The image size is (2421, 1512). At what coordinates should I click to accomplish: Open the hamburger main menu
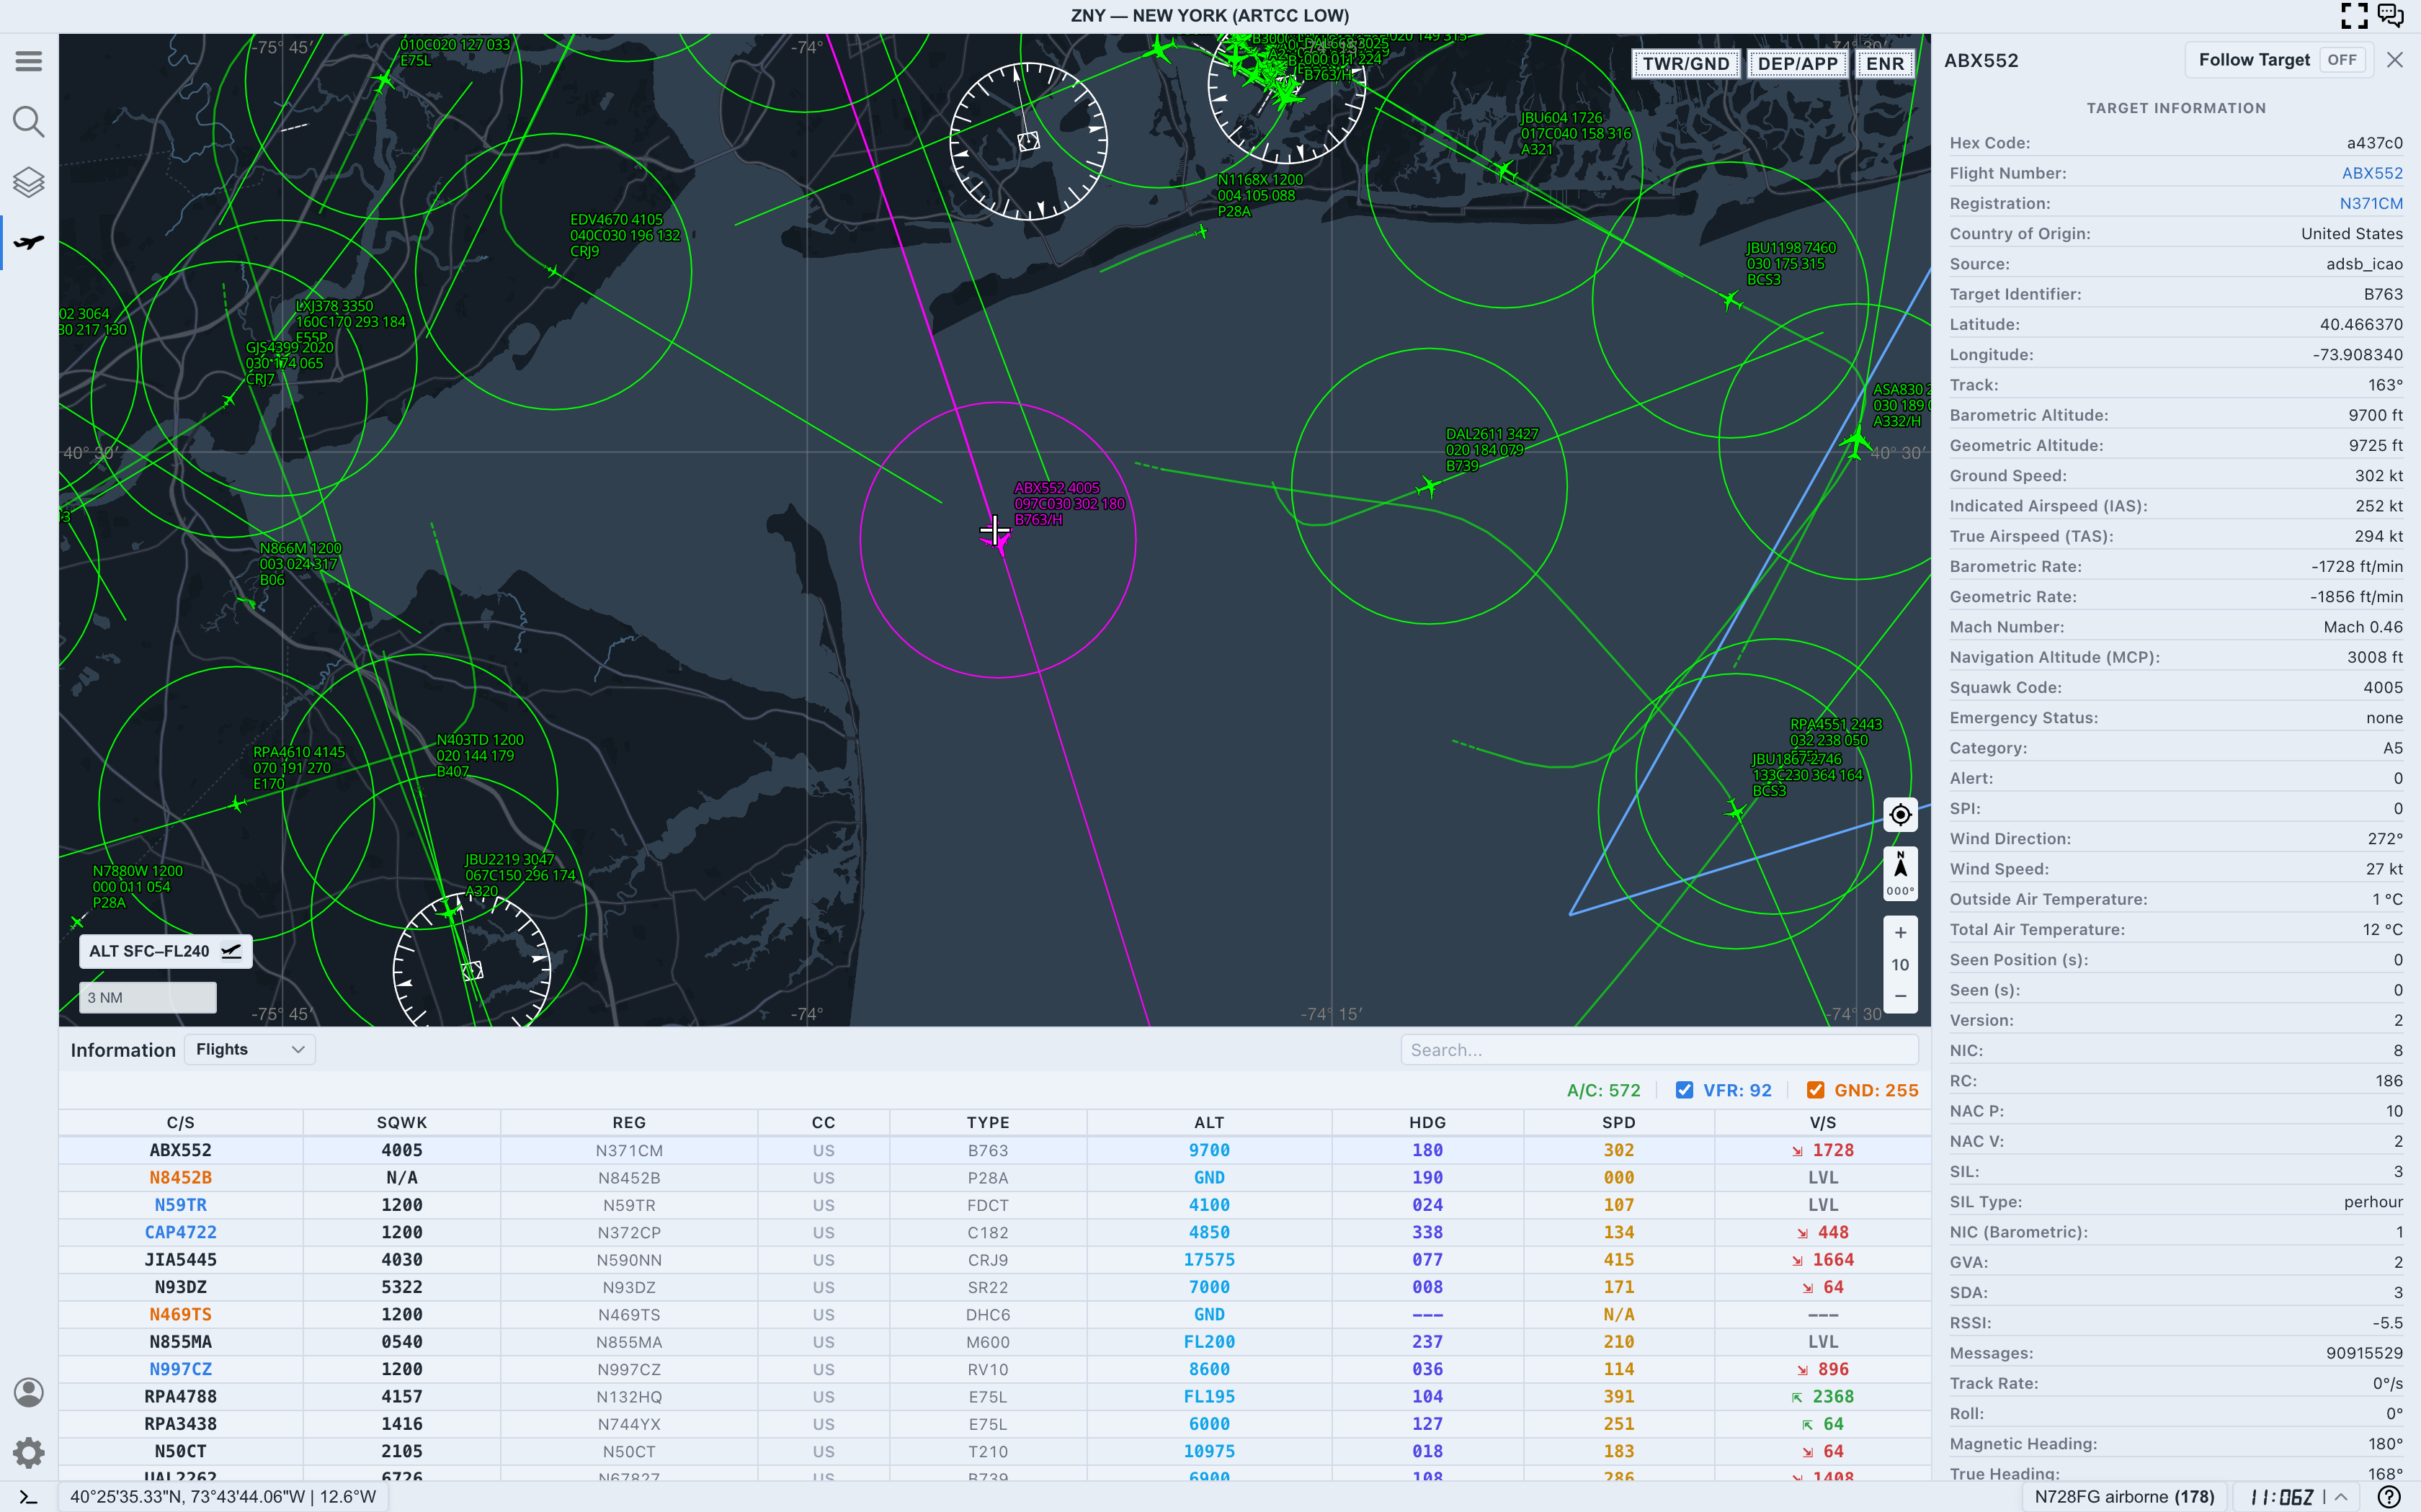pyautogui.click(x=28, y=62)
